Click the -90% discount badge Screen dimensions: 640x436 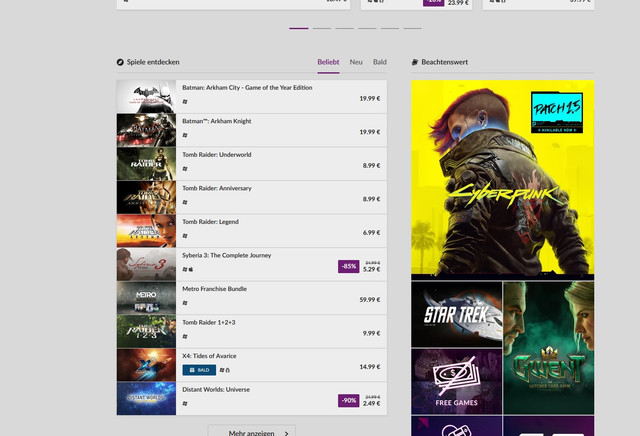[x=349, y=400]
